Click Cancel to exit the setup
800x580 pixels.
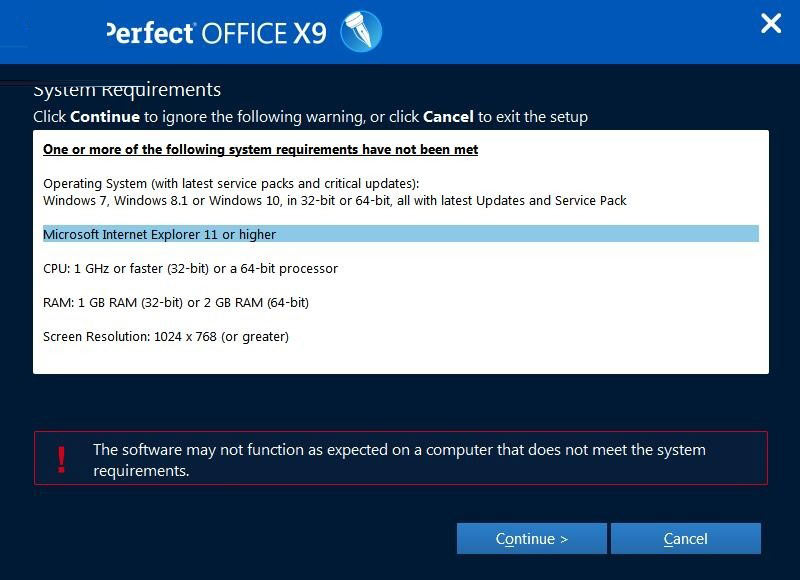(x=686, y=538)
